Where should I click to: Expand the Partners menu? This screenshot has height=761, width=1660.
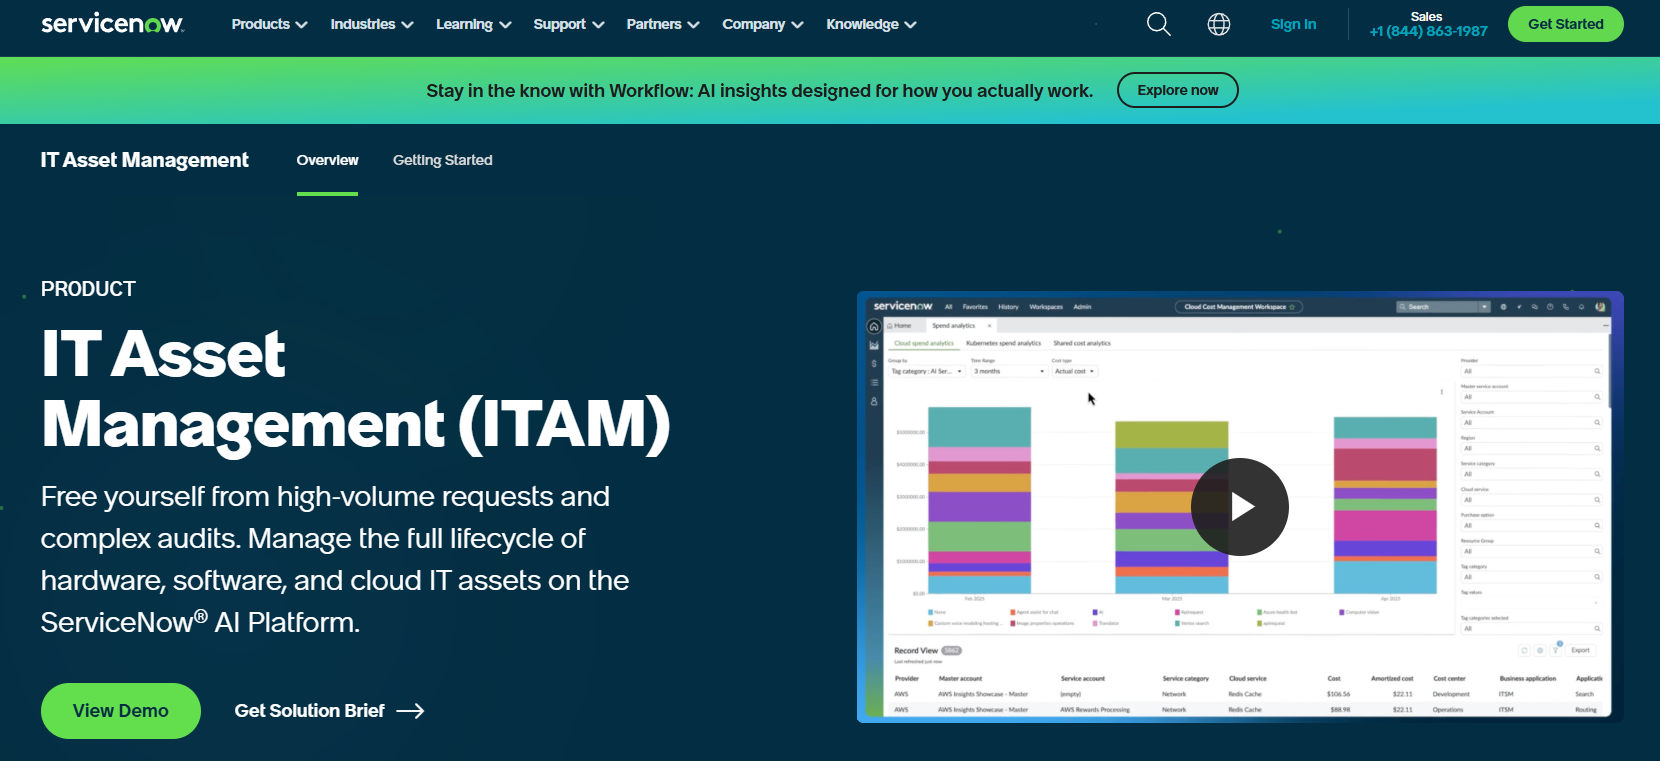click(663, 24)
